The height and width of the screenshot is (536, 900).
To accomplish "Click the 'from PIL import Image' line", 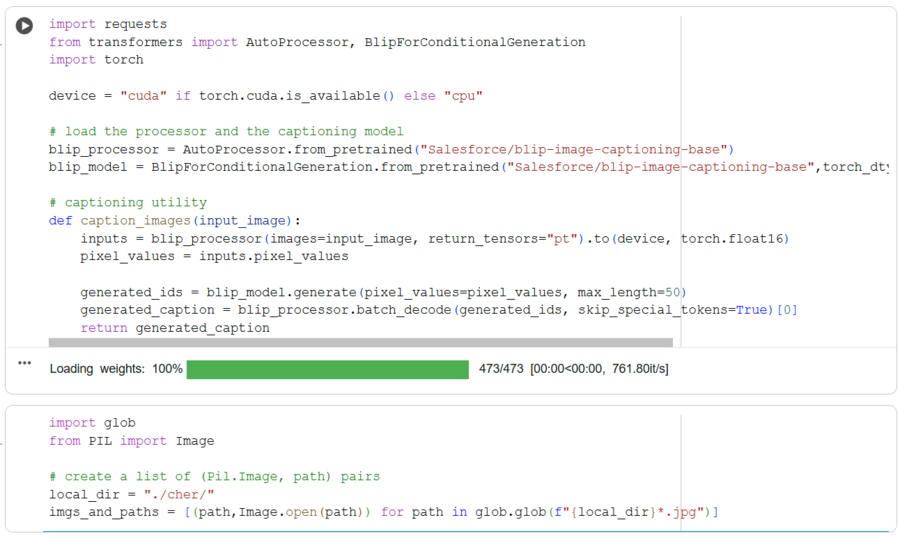I will [131, 441].
